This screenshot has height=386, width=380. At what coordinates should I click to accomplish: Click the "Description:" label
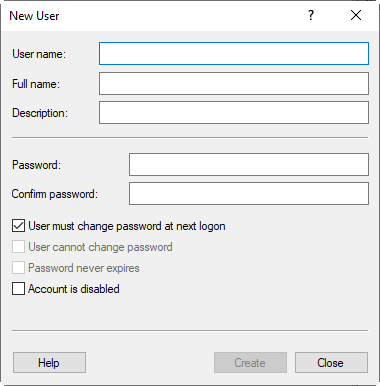pos(40,113)
